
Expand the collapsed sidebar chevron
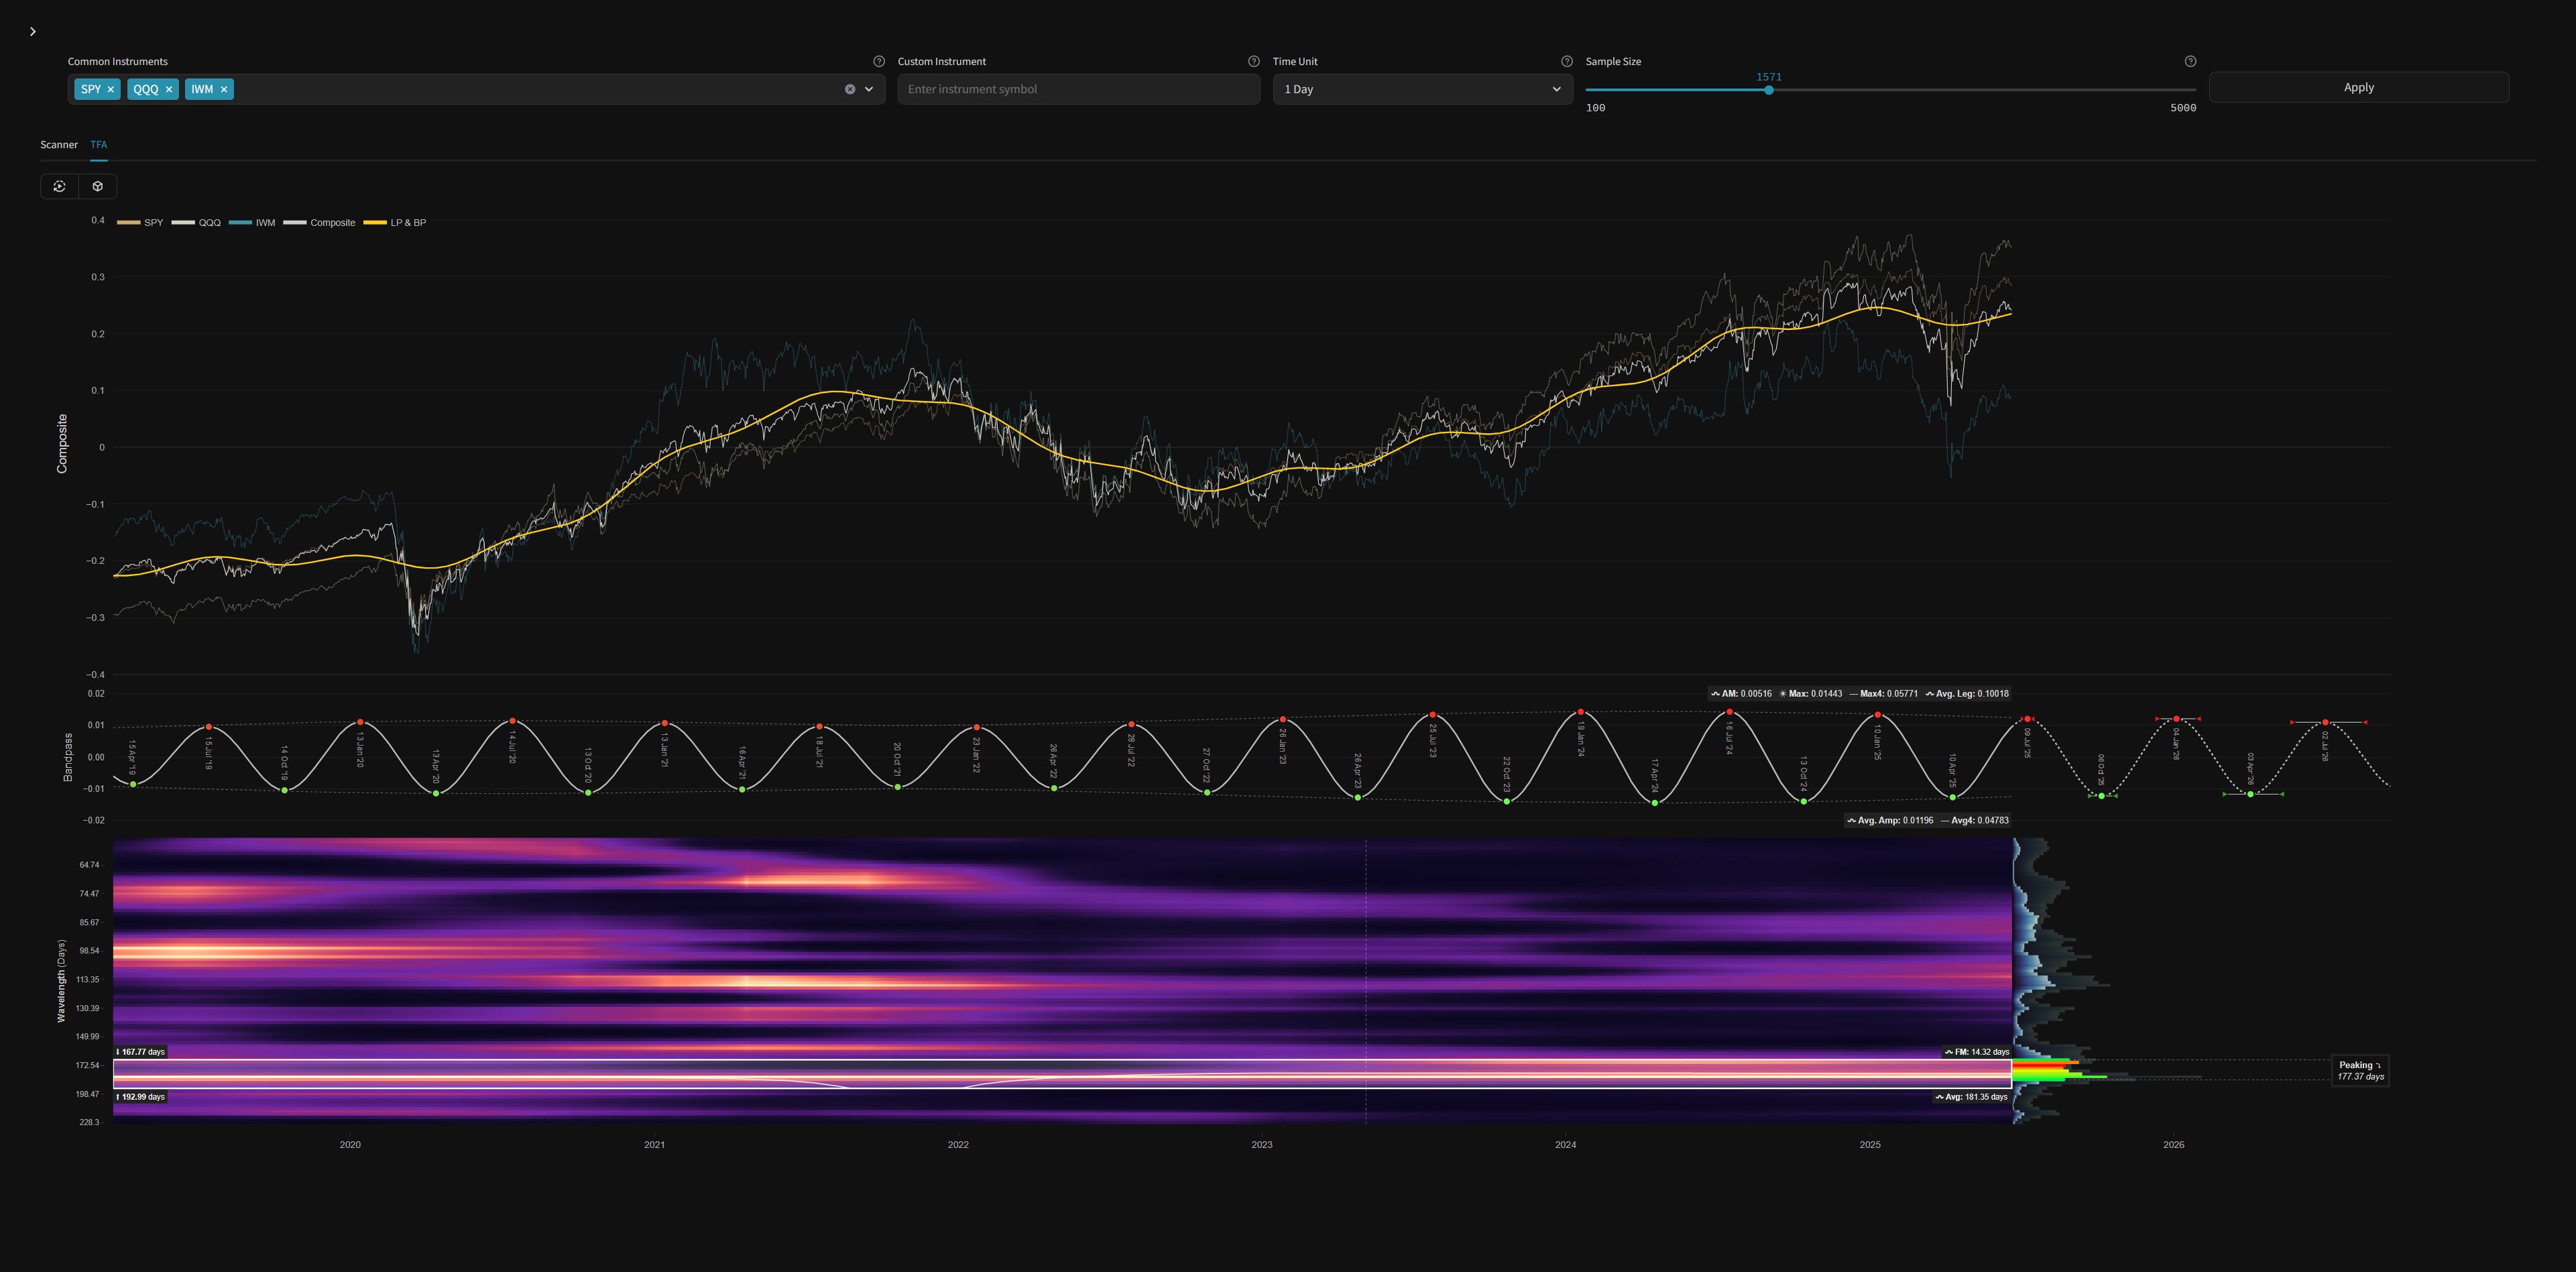[33, 32]
